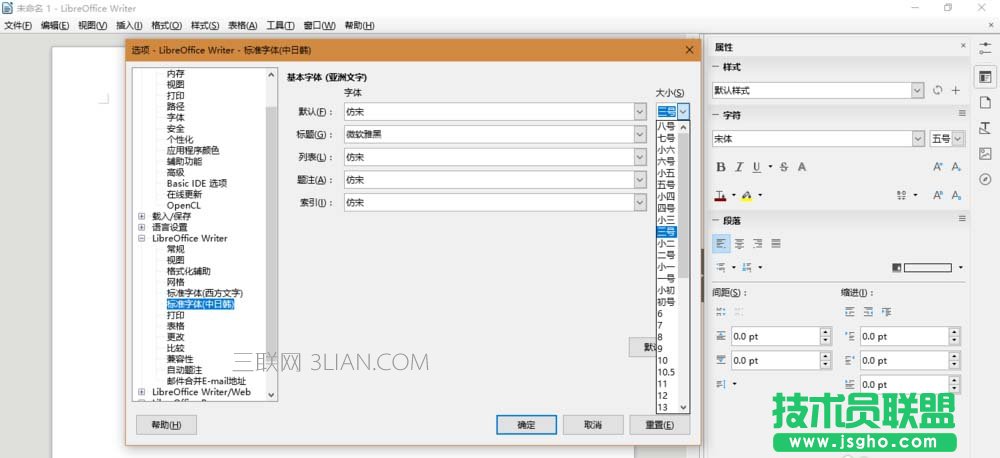The width and height of the screenshot is (1000, 458).
Task: Click the font color icon
Action: pyautogui.click(x=721, y=195)
